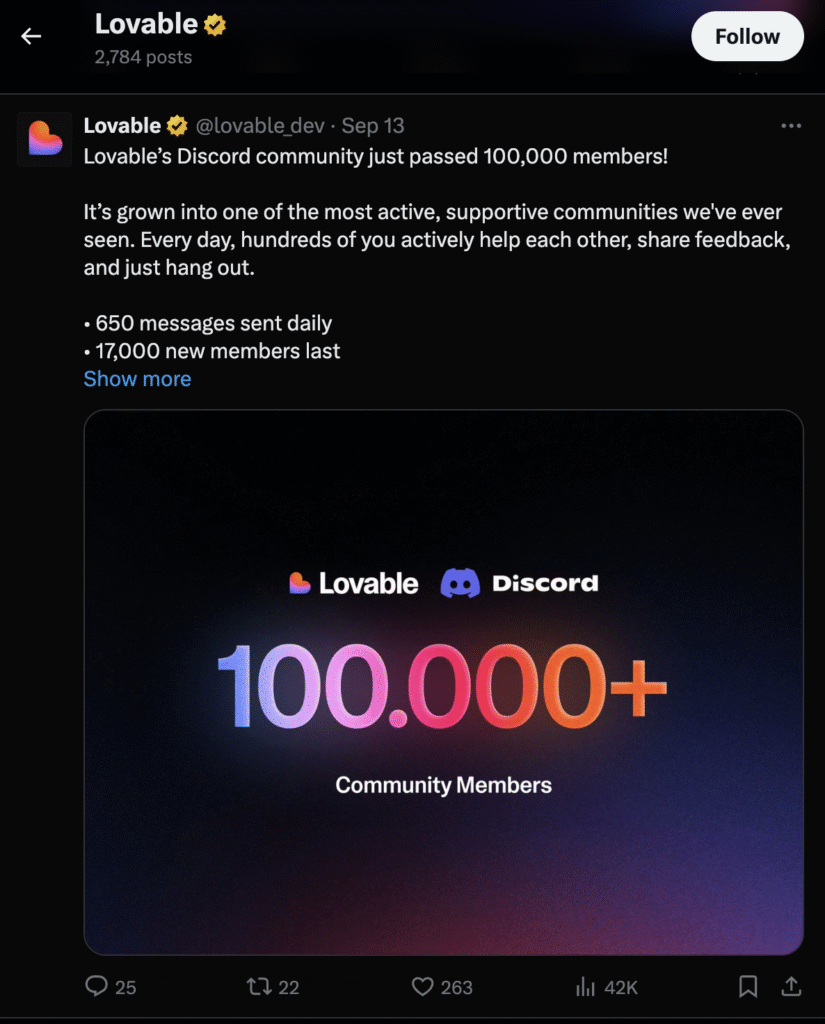
Task: Click the share upload icon
Action: [x=791, y=987]
